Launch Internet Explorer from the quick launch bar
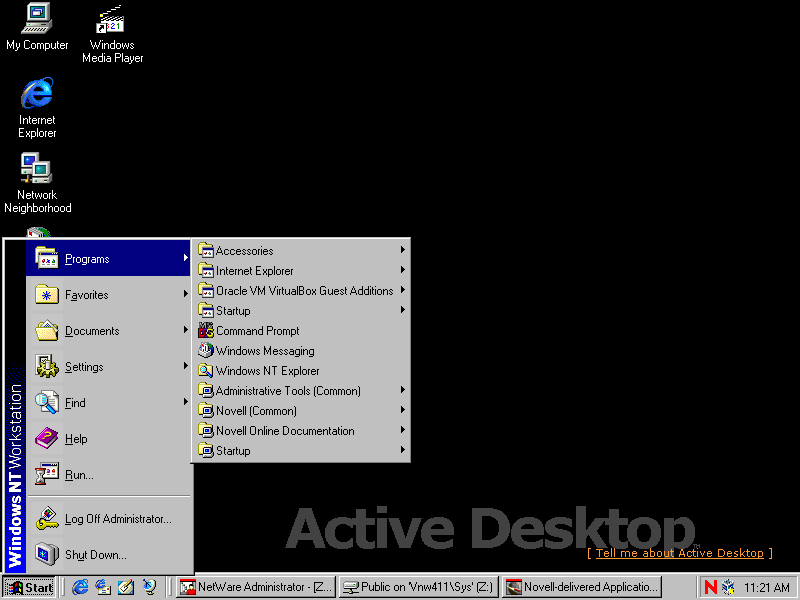Screen dimensions: 800x600 coord(80,587)
